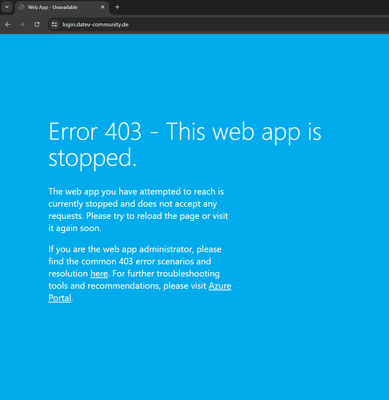Go back with the back arrow
Viewport: 389px width, 400px height.
pyautogui.click(x=8, y=25)
